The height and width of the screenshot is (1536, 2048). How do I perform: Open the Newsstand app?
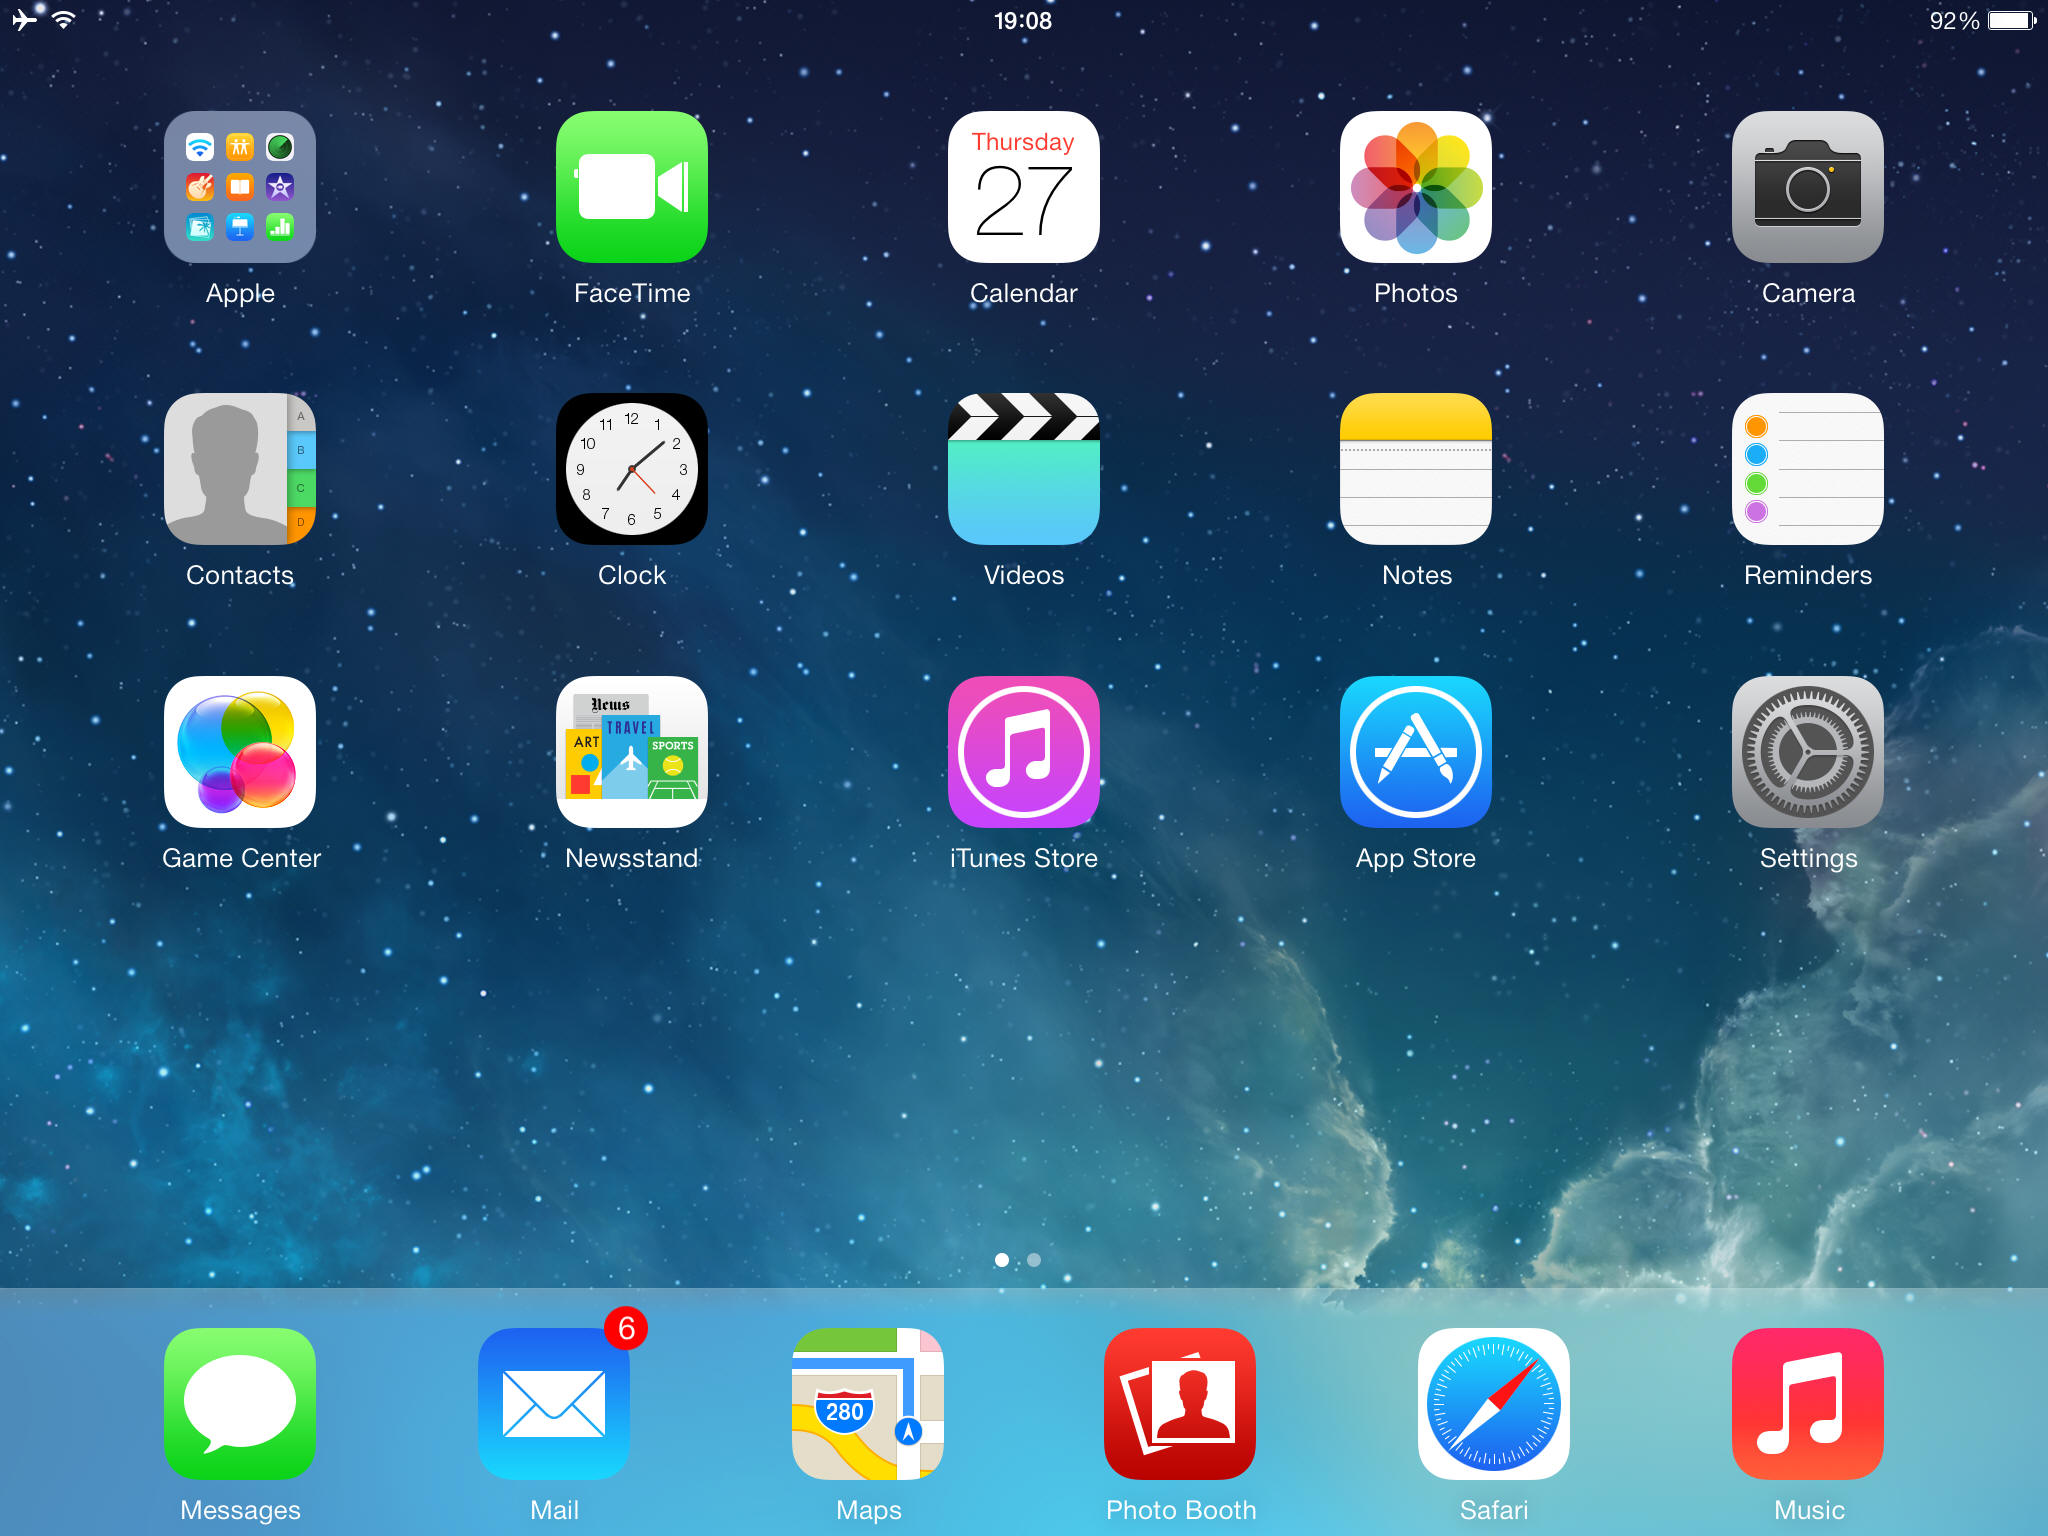click(x=631, y=752)
